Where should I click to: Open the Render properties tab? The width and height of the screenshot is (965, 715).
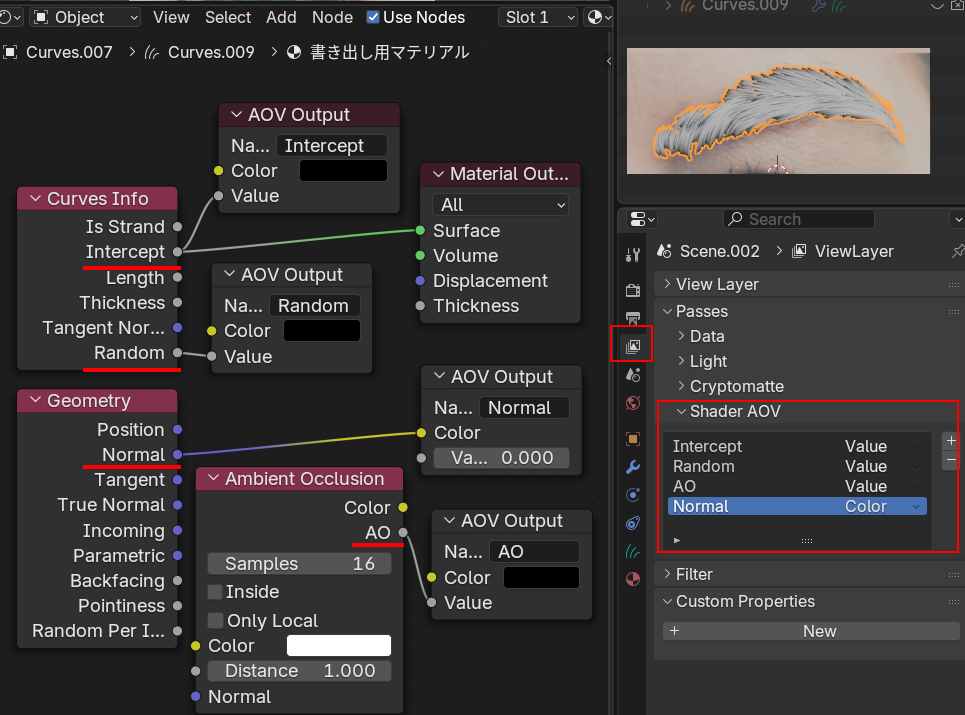pyautogui.click(x=632, y=290)
